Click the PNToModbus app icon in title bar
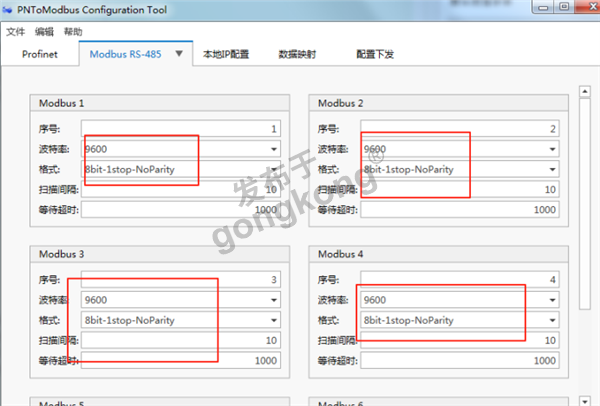Screen dimensions: 600x406 [7, 10]
